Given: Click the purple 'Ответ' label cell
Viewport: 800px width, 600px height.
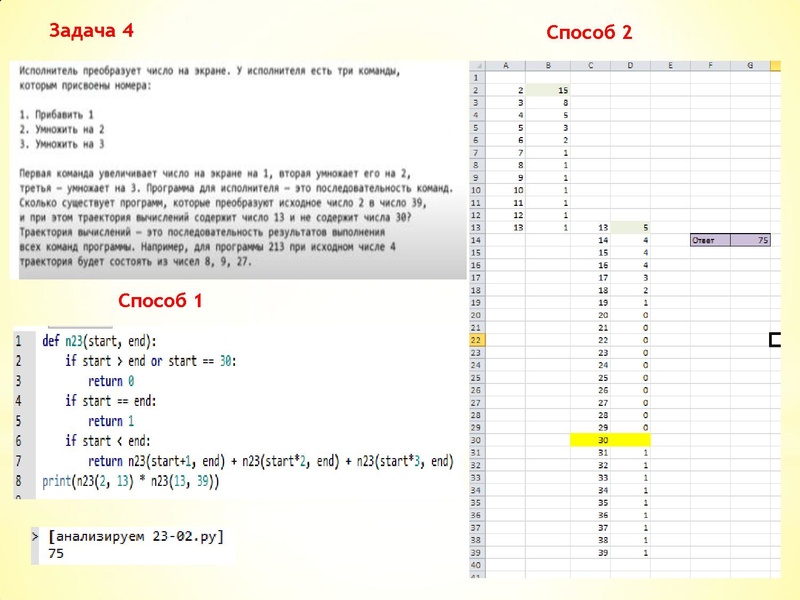Looking at the screenshot, I should click(x=710, y=240).
